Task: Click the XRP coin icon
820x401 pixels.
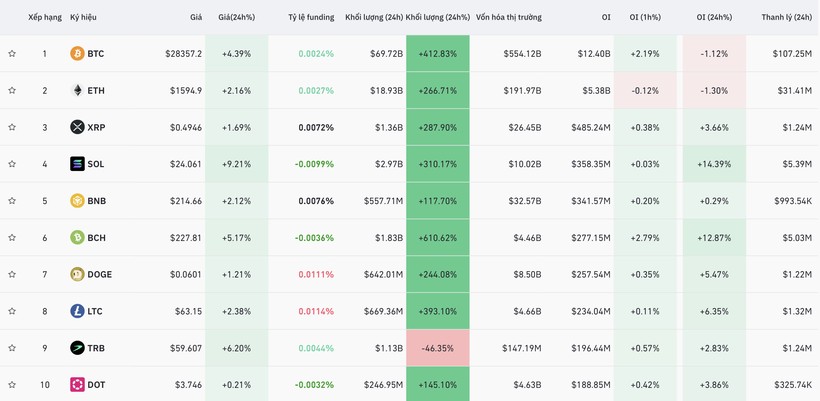Action: (x=77, y=127)
